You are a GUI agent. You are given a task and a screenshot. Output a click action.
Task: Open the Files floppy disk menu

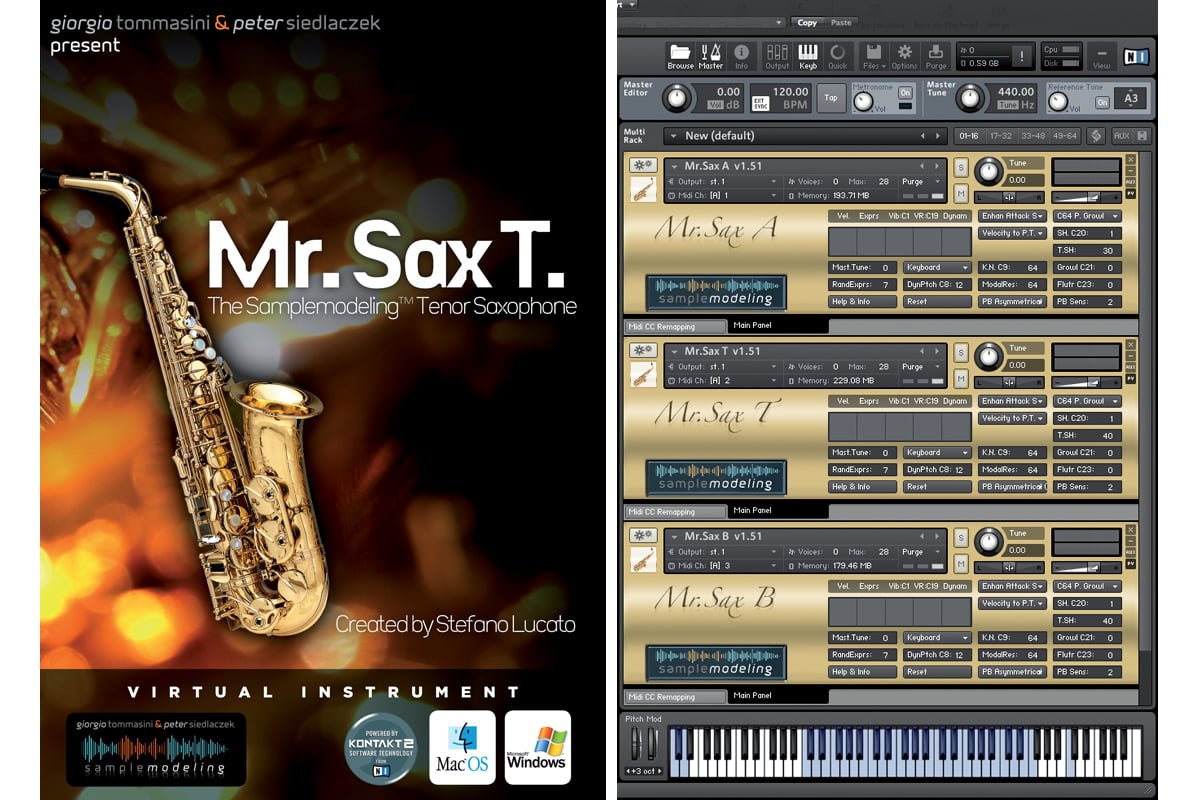click(x=873, y=56)
